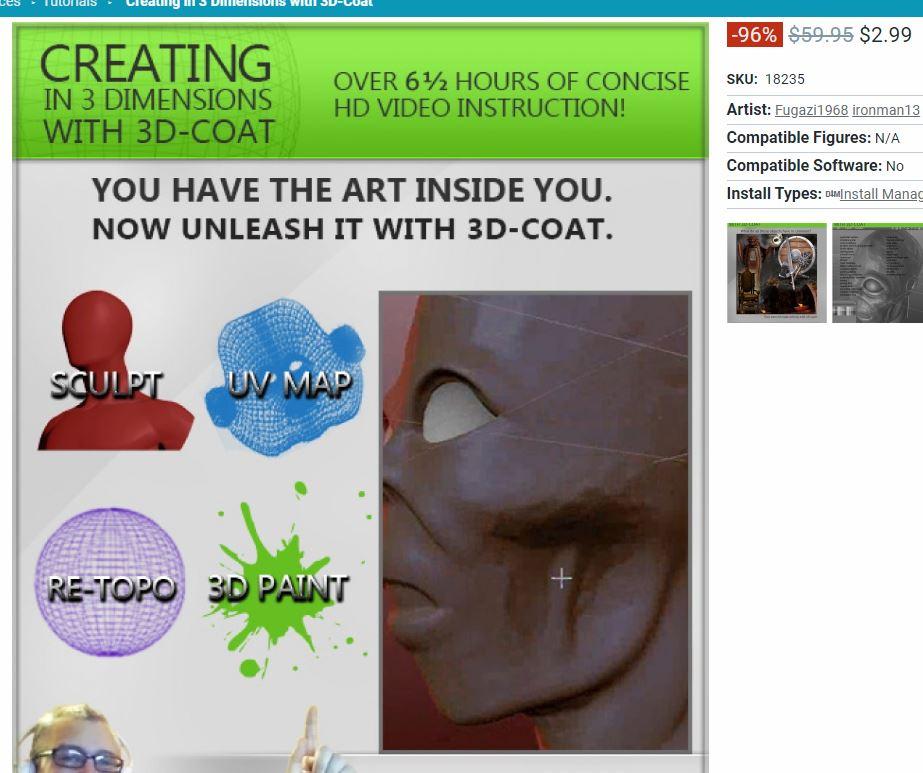
Task: Click the Compatible Figures N/A value
Action: (887, 138)
